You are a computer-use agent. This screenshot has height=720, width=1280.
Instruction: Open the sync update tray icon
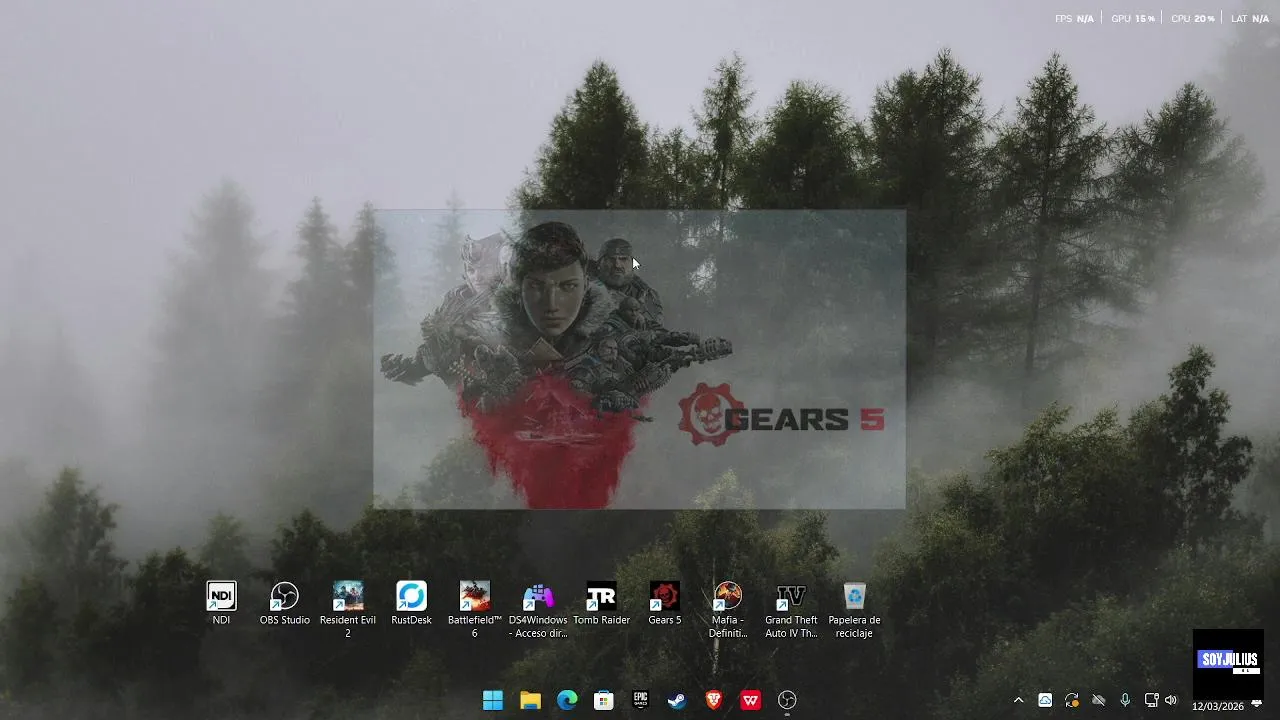coord(1072,700)
